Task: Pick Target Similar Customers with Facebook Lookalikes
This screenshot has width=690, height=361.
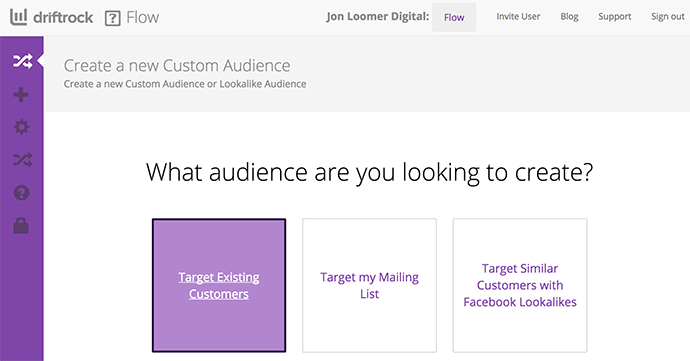Action: click(520, 285)
